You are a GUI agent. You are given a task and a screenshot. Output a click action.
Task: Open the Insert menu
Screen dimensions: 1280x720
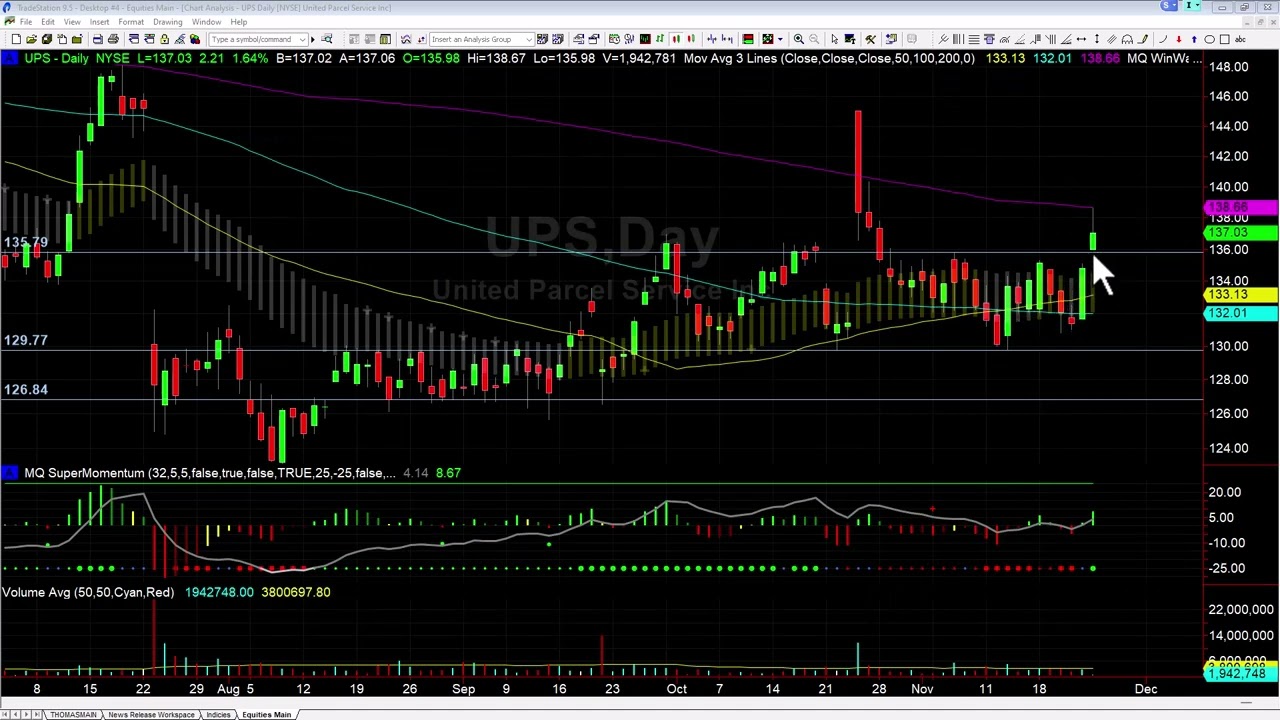(99, 22)
